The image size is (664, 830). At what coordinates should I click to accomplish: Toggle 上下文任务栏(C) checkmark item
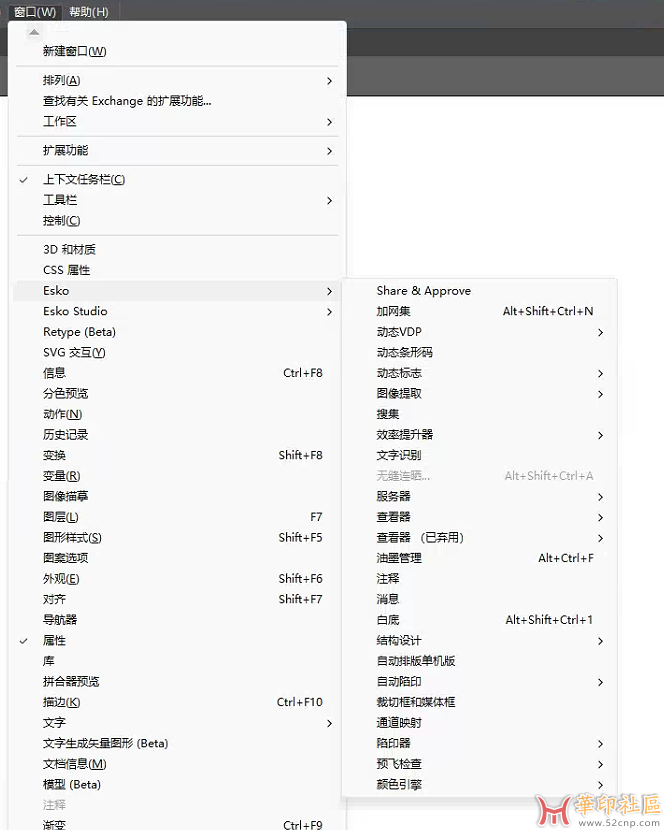[177, 179]
